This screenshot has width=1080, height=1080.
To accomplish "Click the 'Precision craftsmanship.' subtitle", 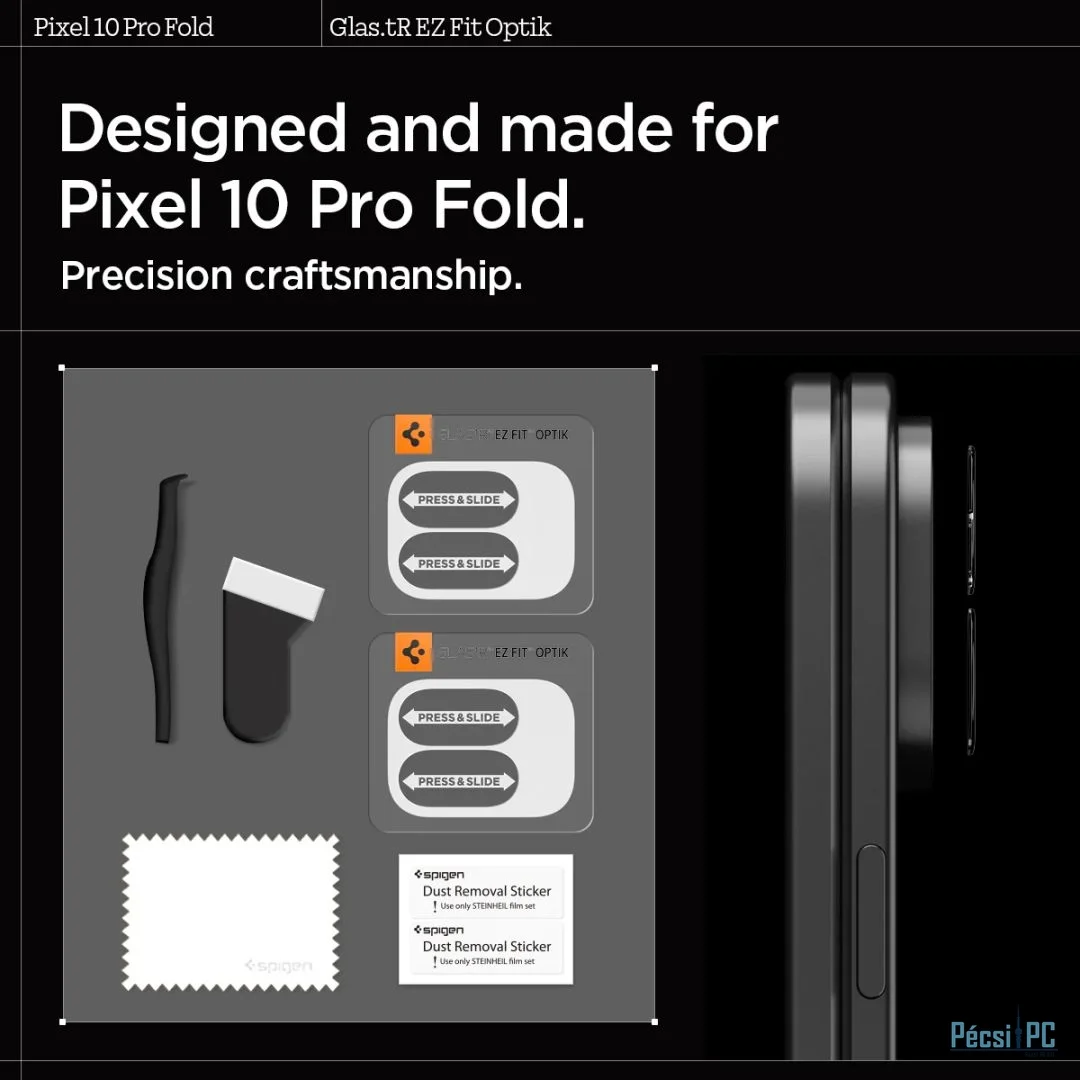I will (x=291, y=276).
